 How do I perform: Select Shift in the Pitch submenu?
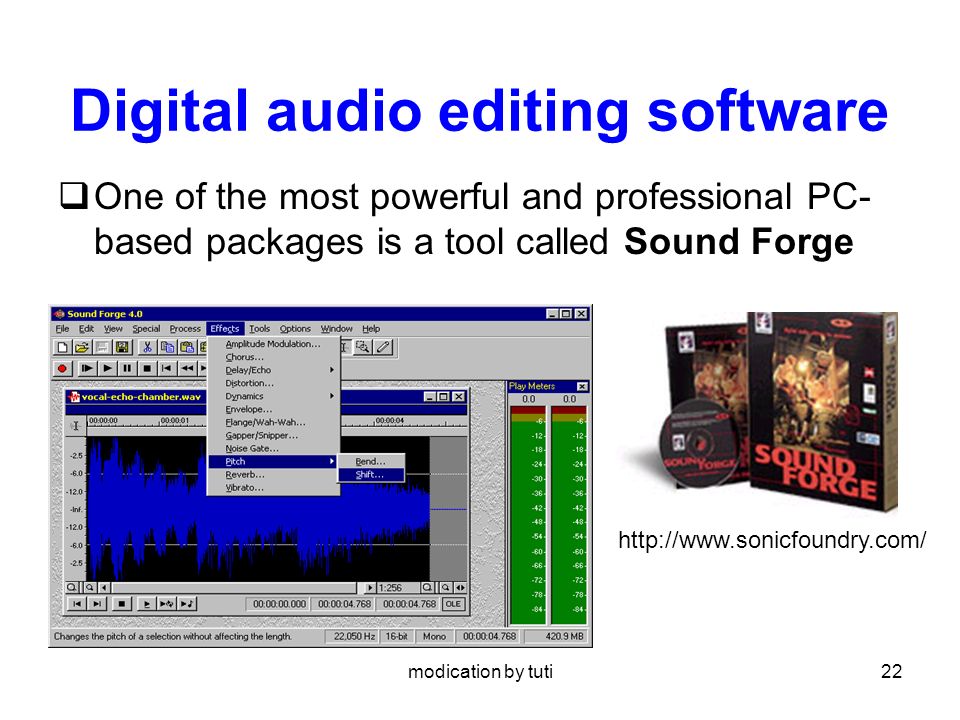(372, 475)
